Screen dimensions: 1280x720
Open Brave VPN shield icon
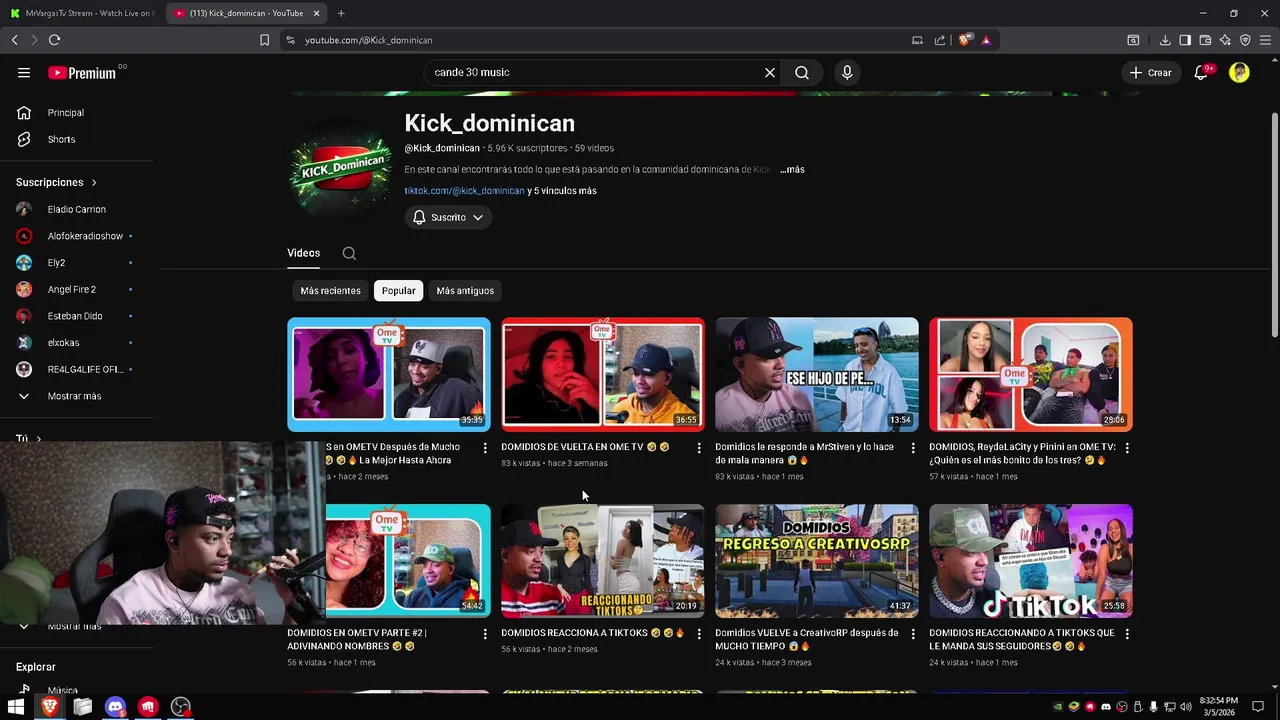(x=1245, y=40)
